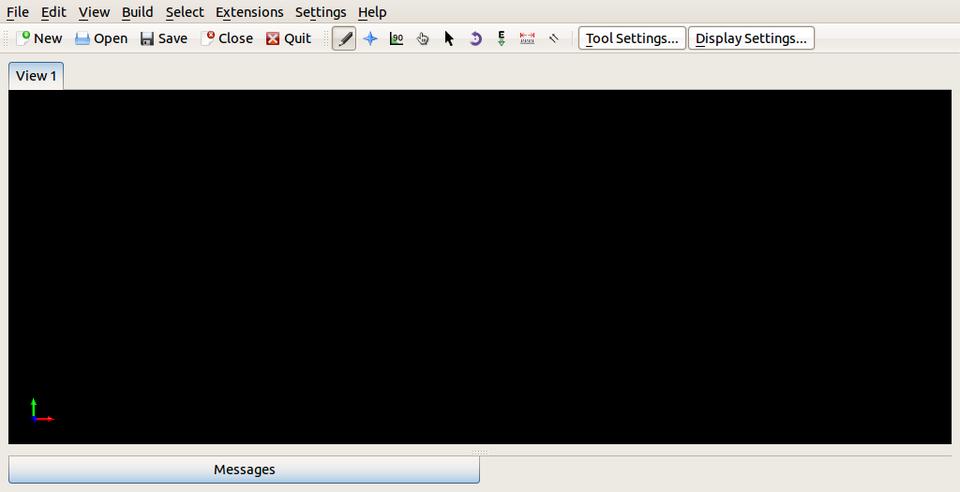The image size is (960, 492).
Task: Click the XYZ axes indicator in viewport
Action: pyautogui.click(x=42, y=410)
